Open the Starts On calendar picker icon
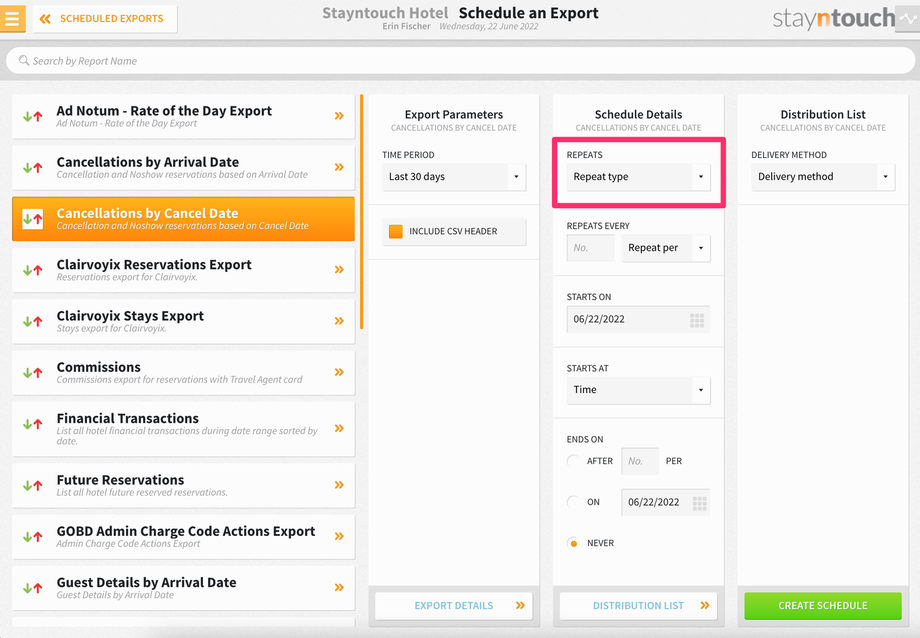This screenshot has height=638, width=920. click(x=696, y=320)
